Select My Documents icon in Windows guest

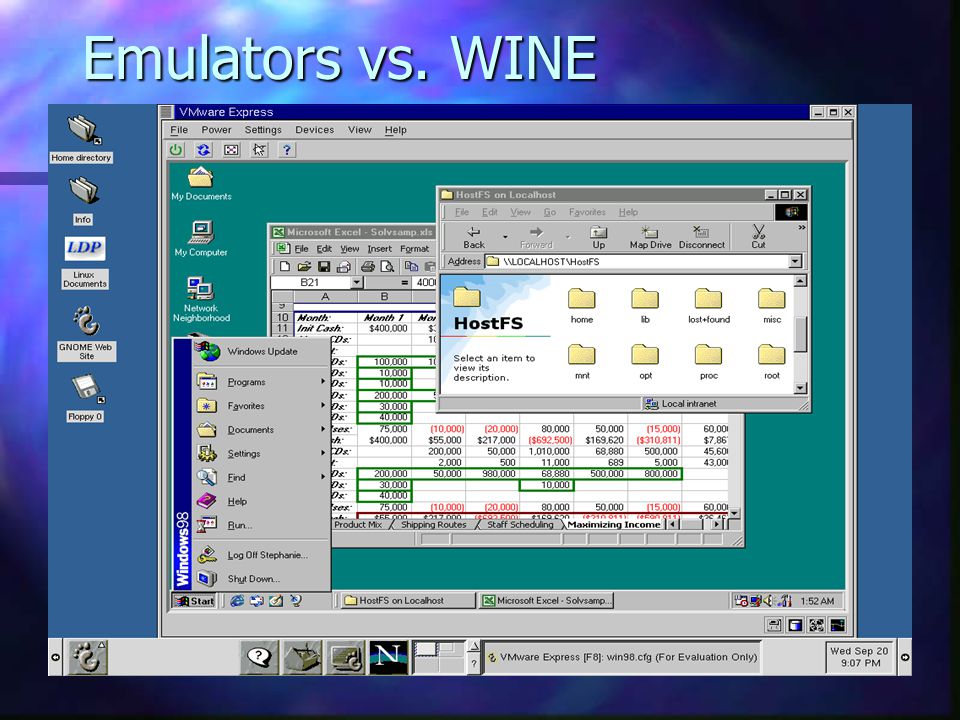tap(201, 184)
